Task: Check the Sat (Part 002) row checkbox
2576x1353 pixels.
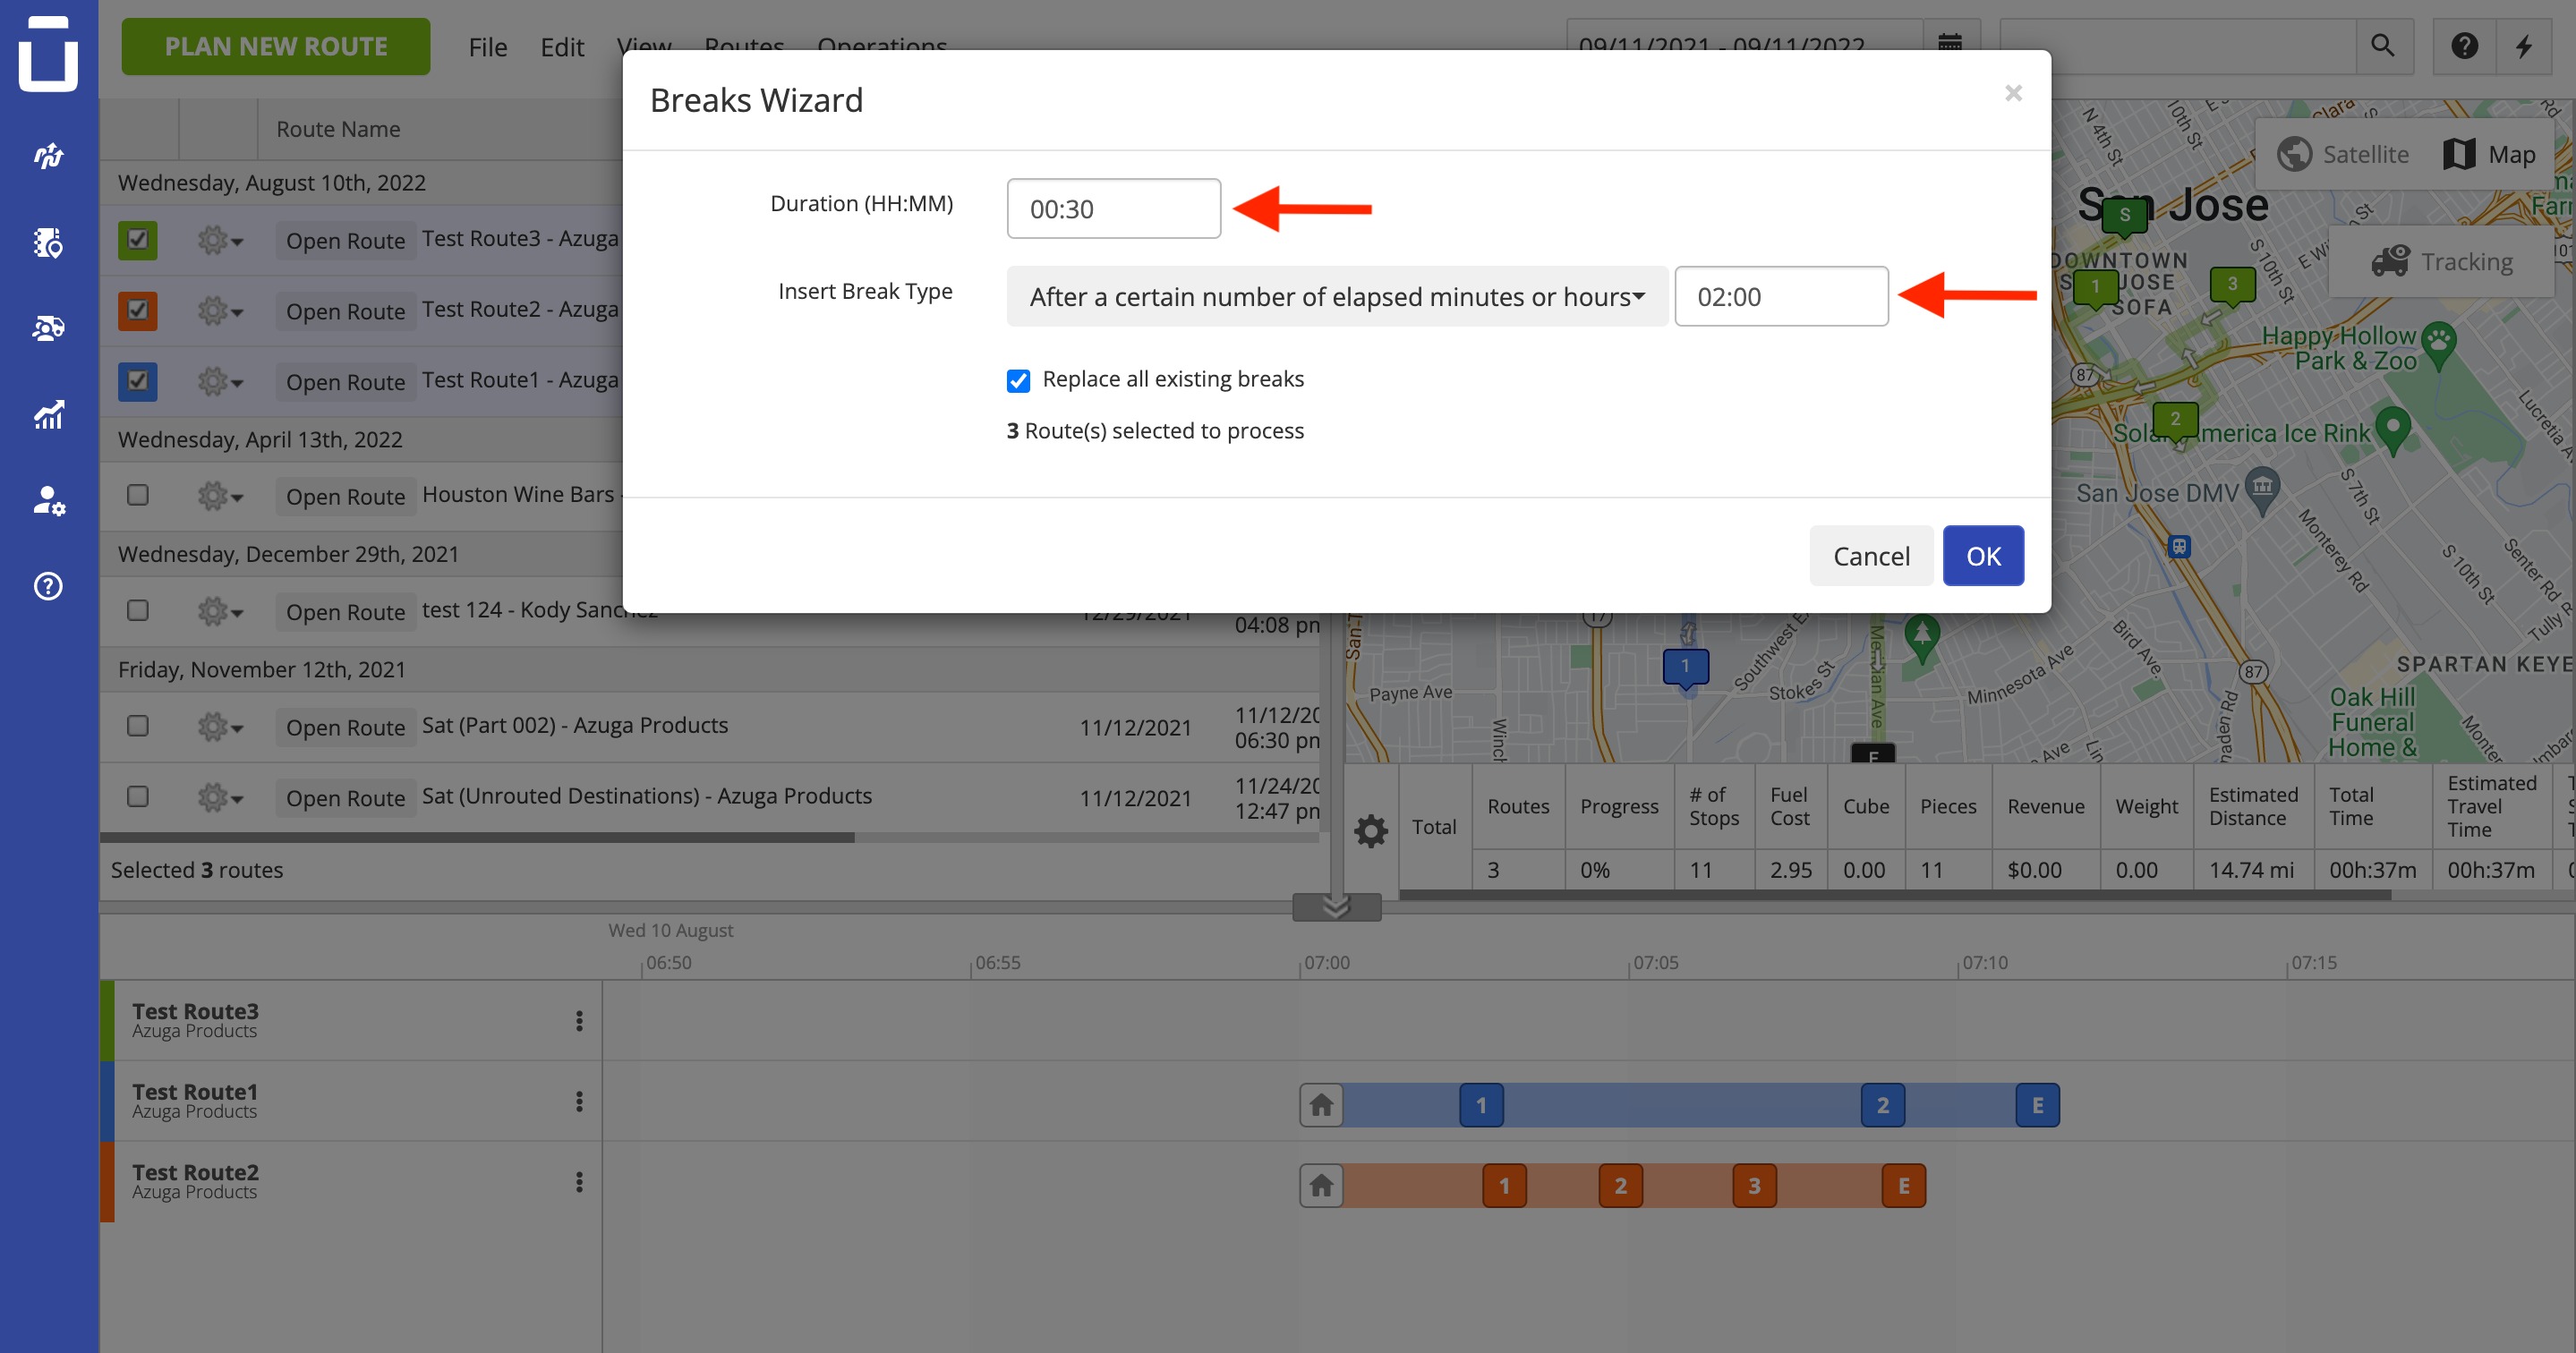Action: [x=138, y=725]
